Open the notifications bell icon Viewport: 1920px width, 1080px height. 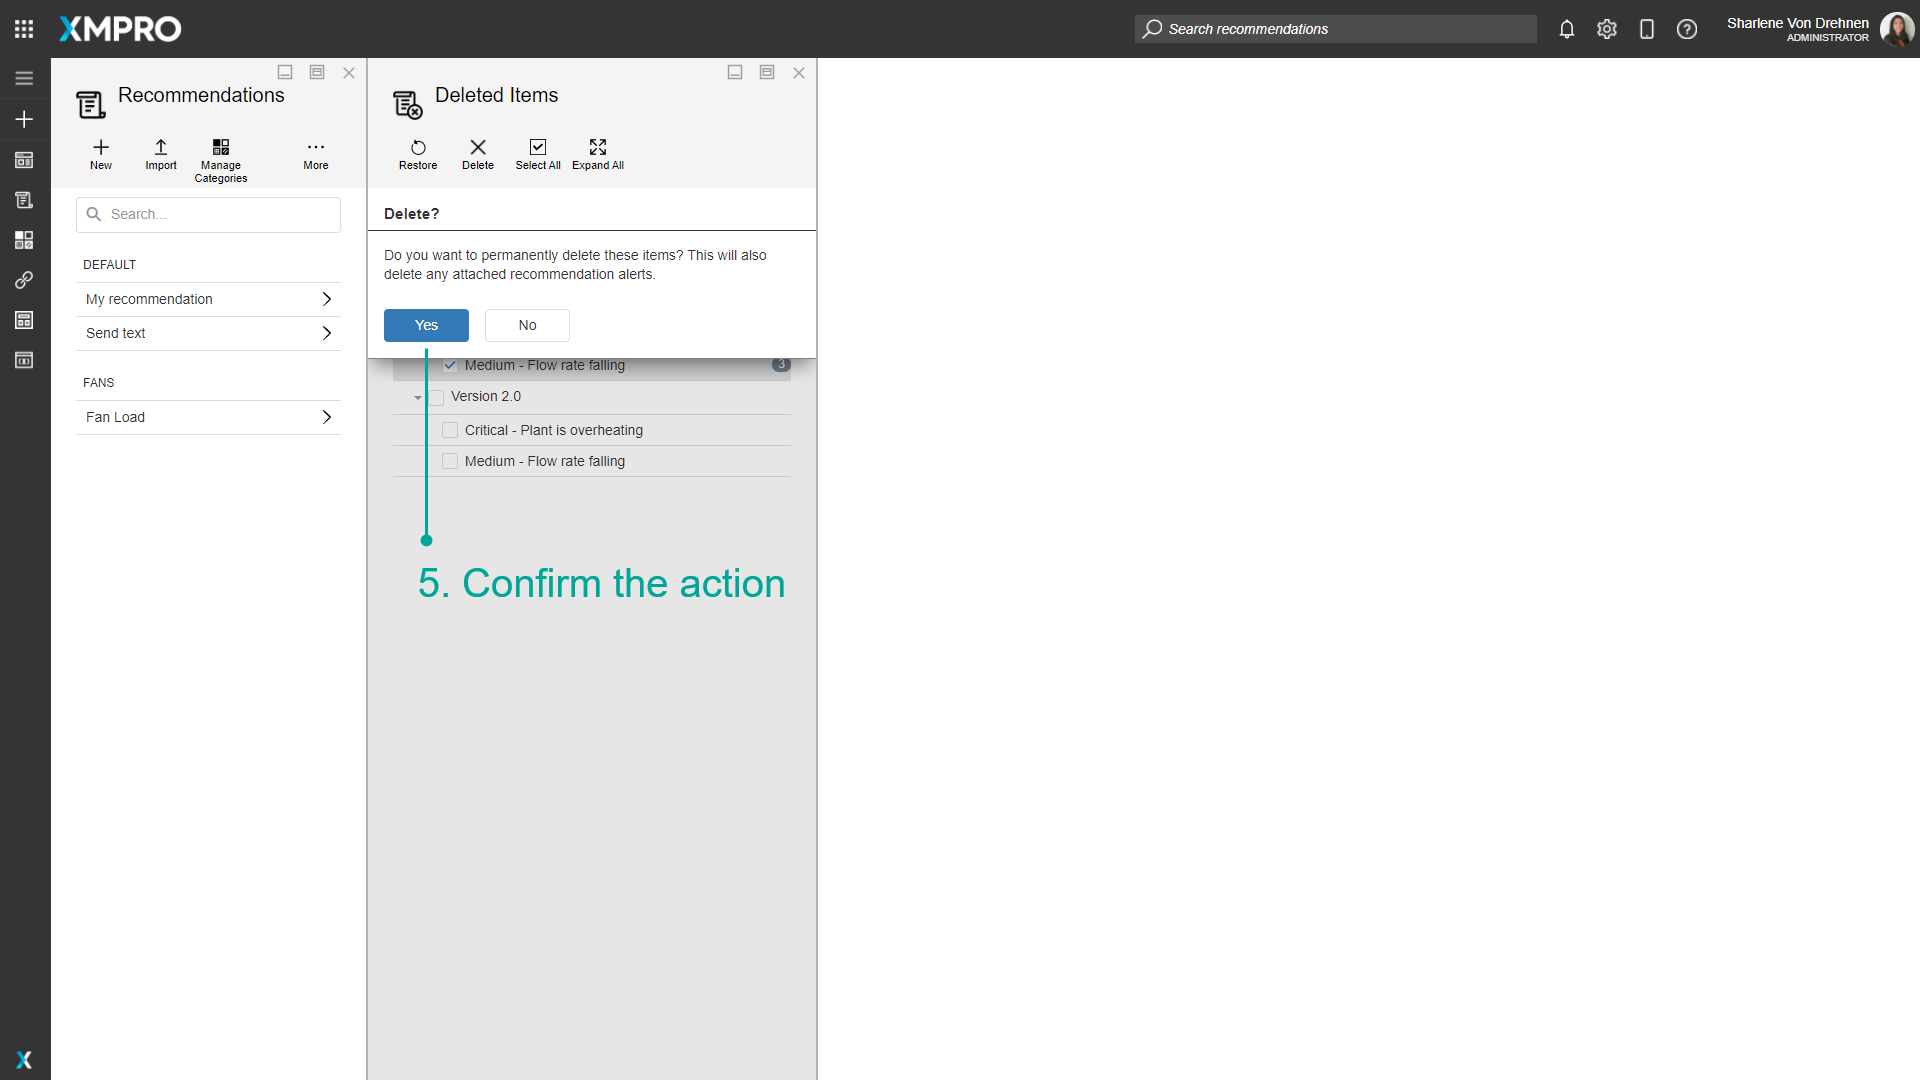click(1566, 29)
